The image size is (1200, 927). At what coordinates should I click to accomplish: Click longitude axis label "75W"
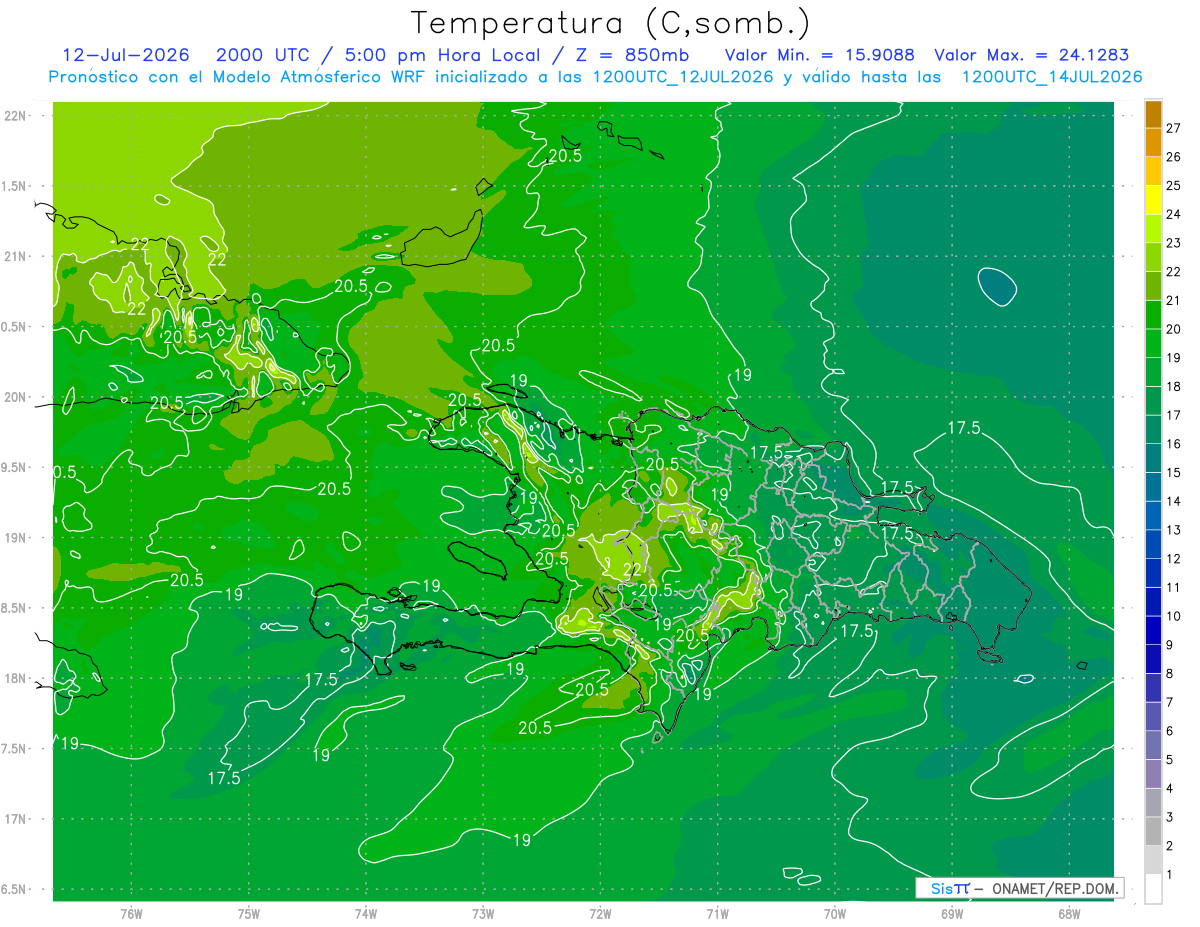pos(249,913)
